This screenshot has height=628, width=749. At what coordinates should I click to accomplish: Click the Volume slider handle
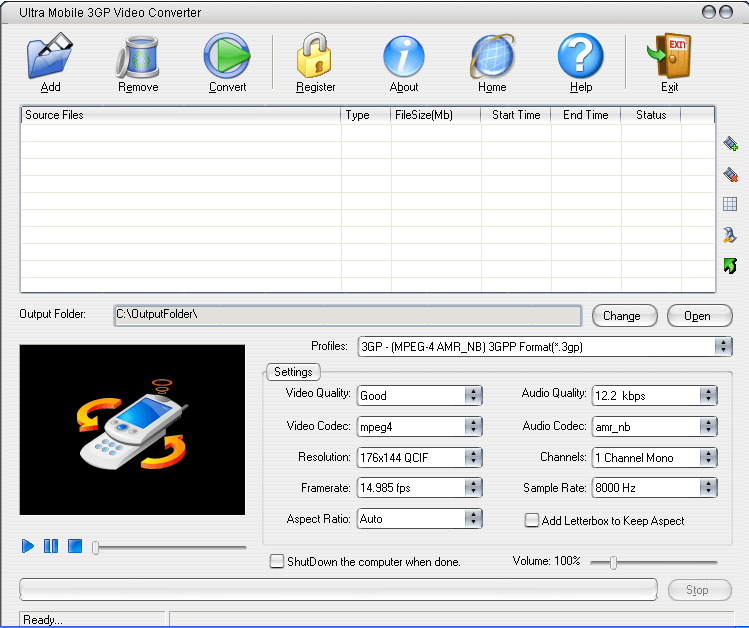pyautogui.click(x=613, y=563)
